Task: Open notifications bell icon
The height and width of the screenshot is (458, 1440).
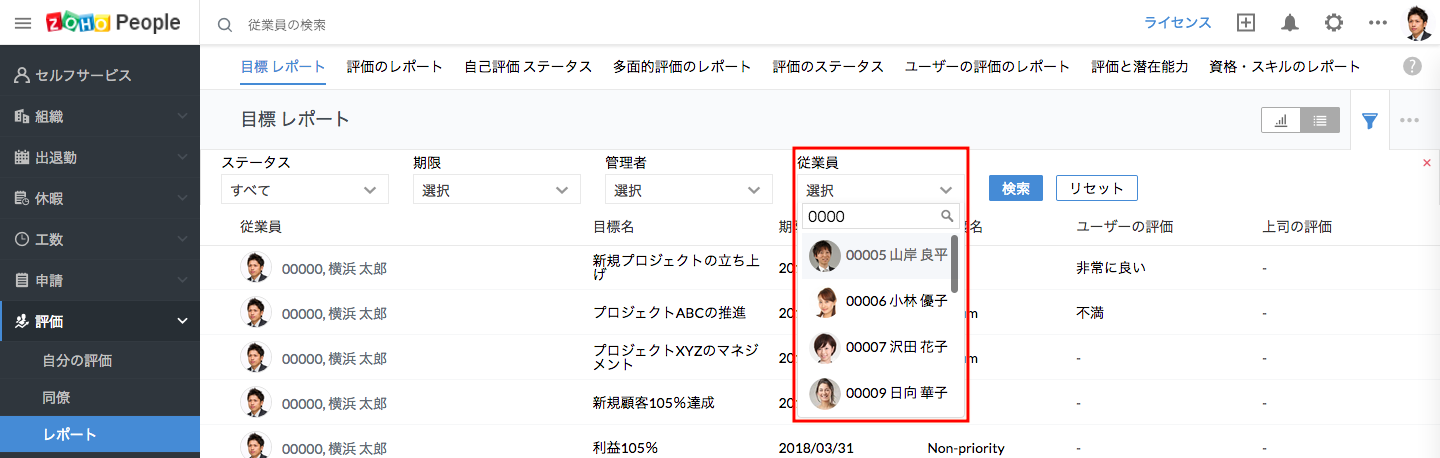Action: tap(1290, 23)
